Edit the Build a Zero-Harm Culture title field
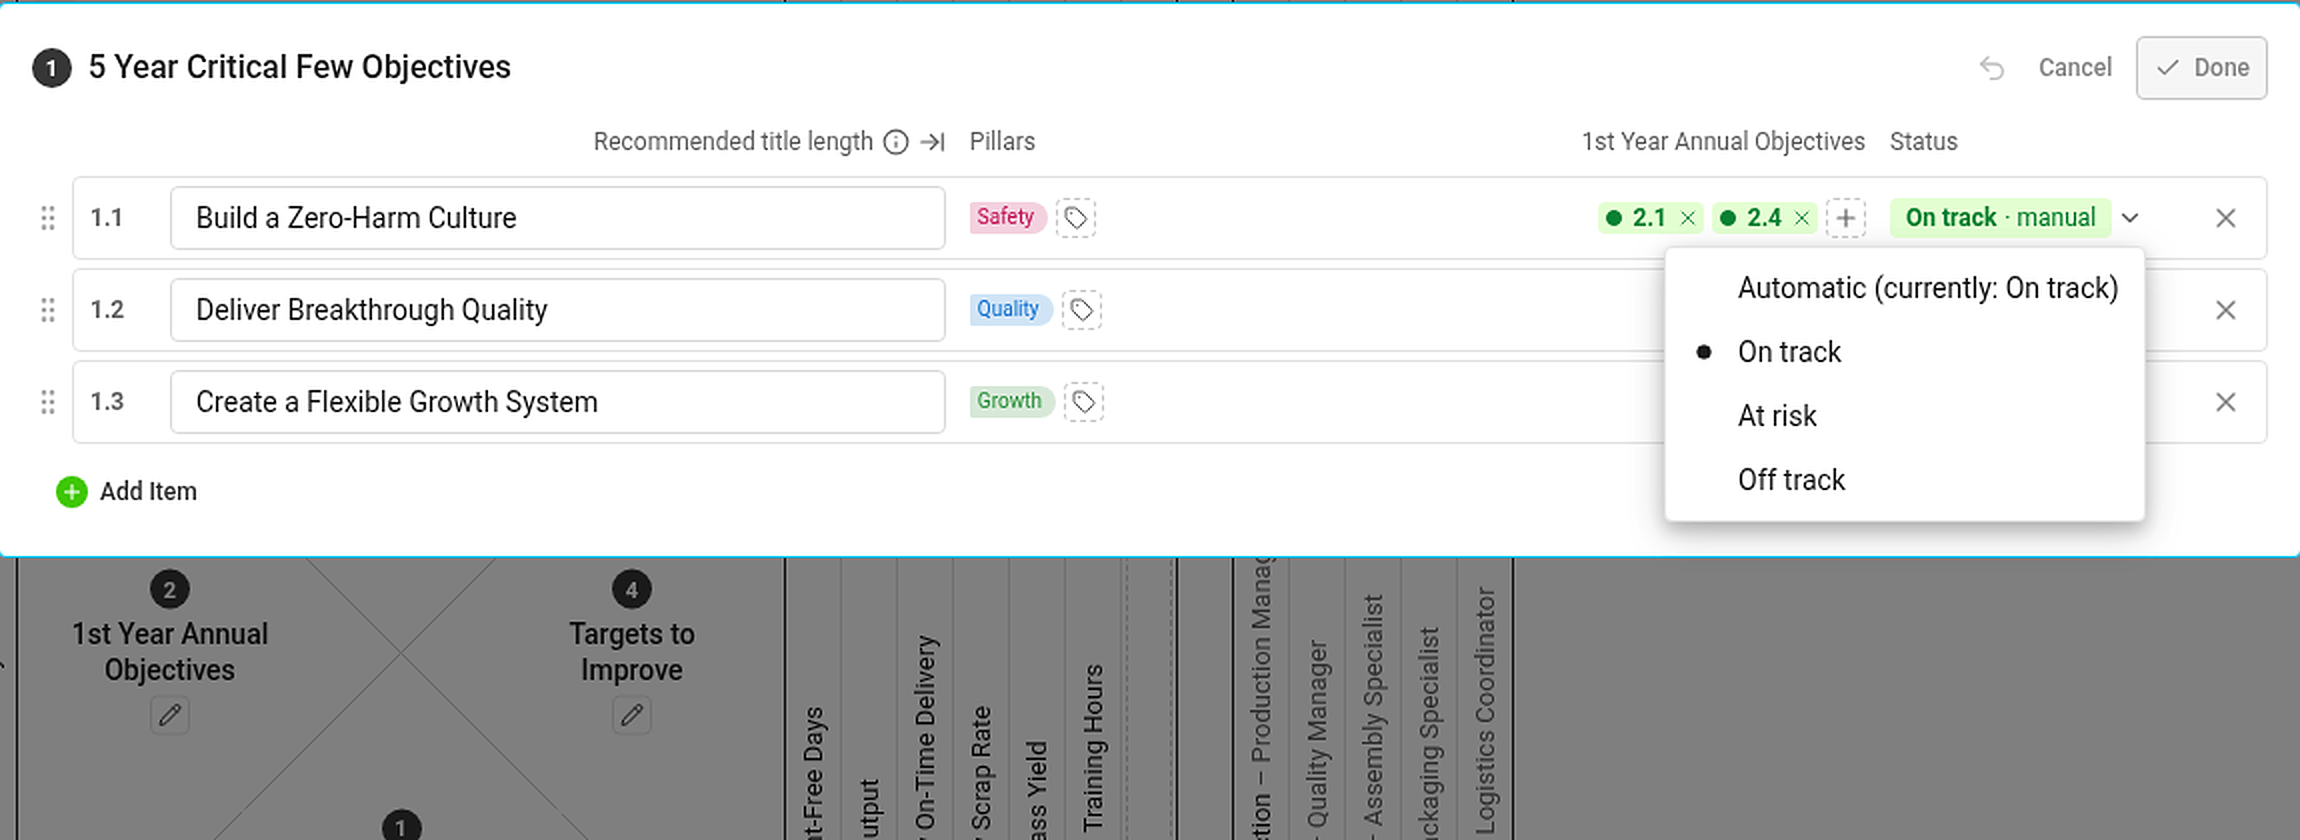 [x=558, y=218]
